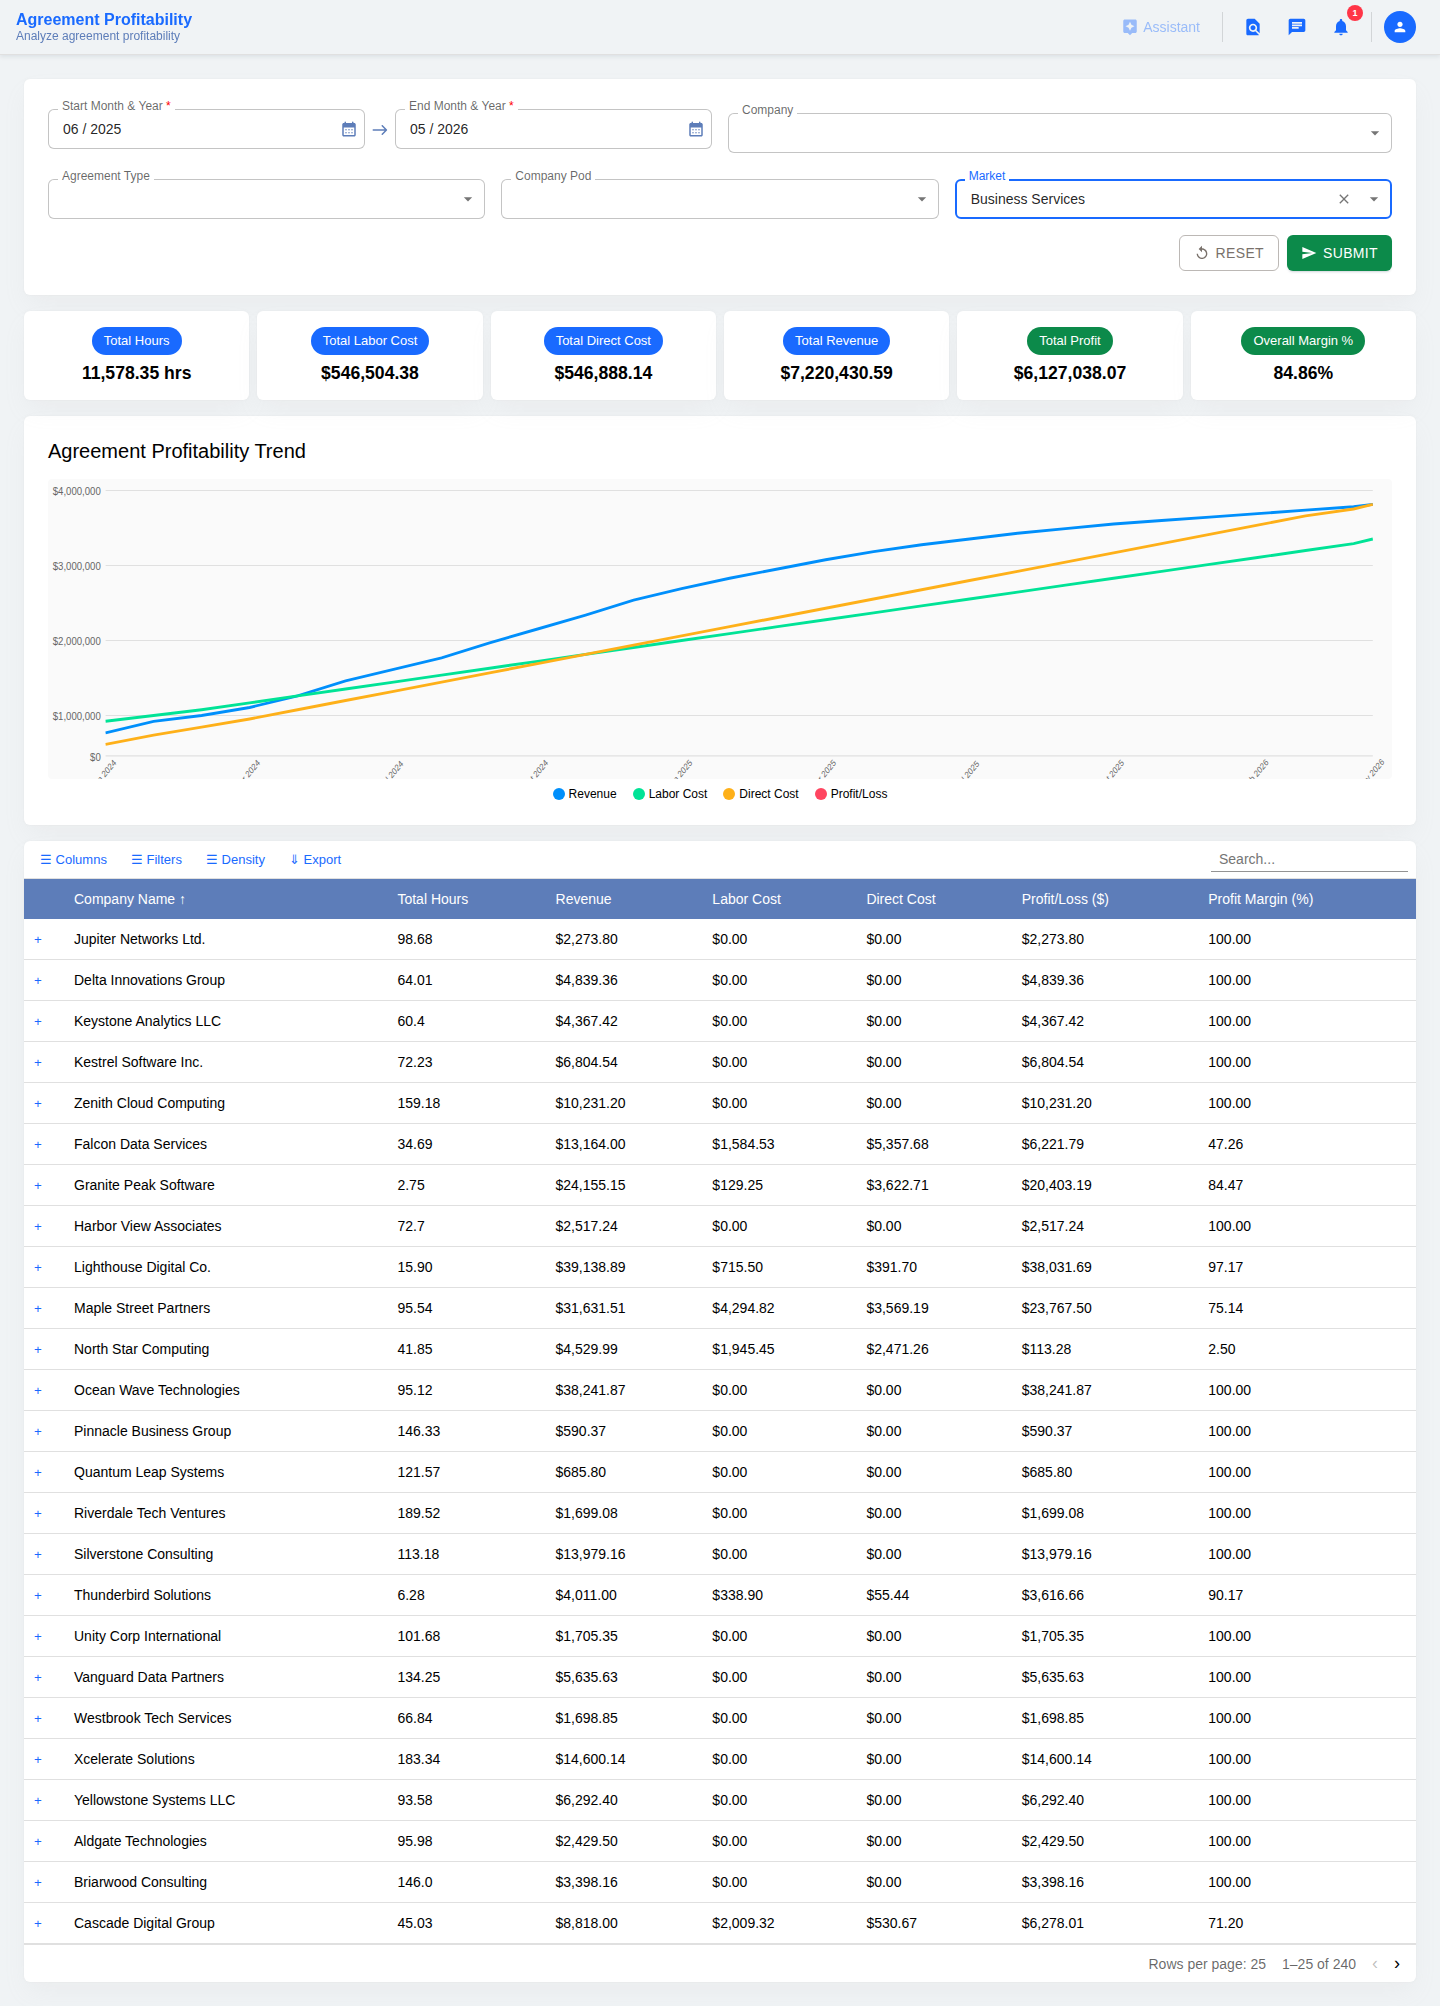This screenshot has width=1440, height=2006.
Task: Open the notifications bell icon
Action: (1341, 27)
